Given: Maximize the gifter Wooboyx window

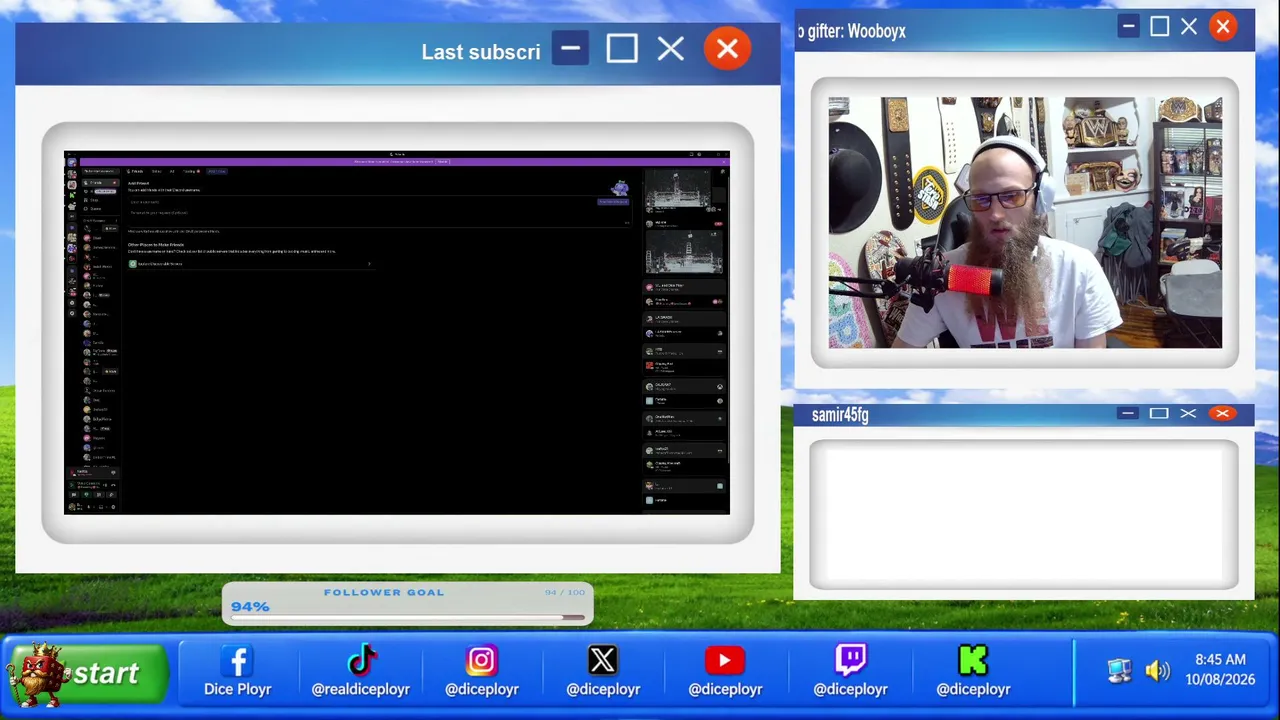Looking at the screenshot, I should click(1159, 27).
